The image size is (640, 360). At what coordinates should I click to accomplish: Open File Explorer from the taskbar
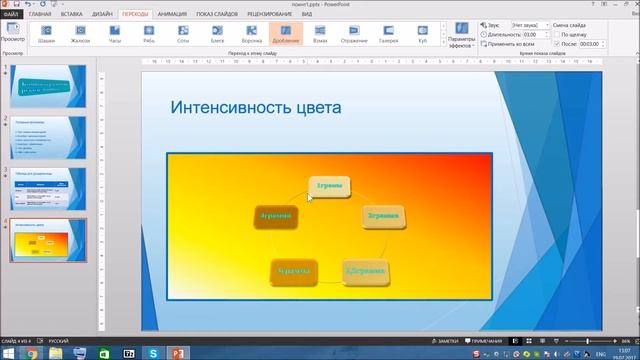point(56,353)
